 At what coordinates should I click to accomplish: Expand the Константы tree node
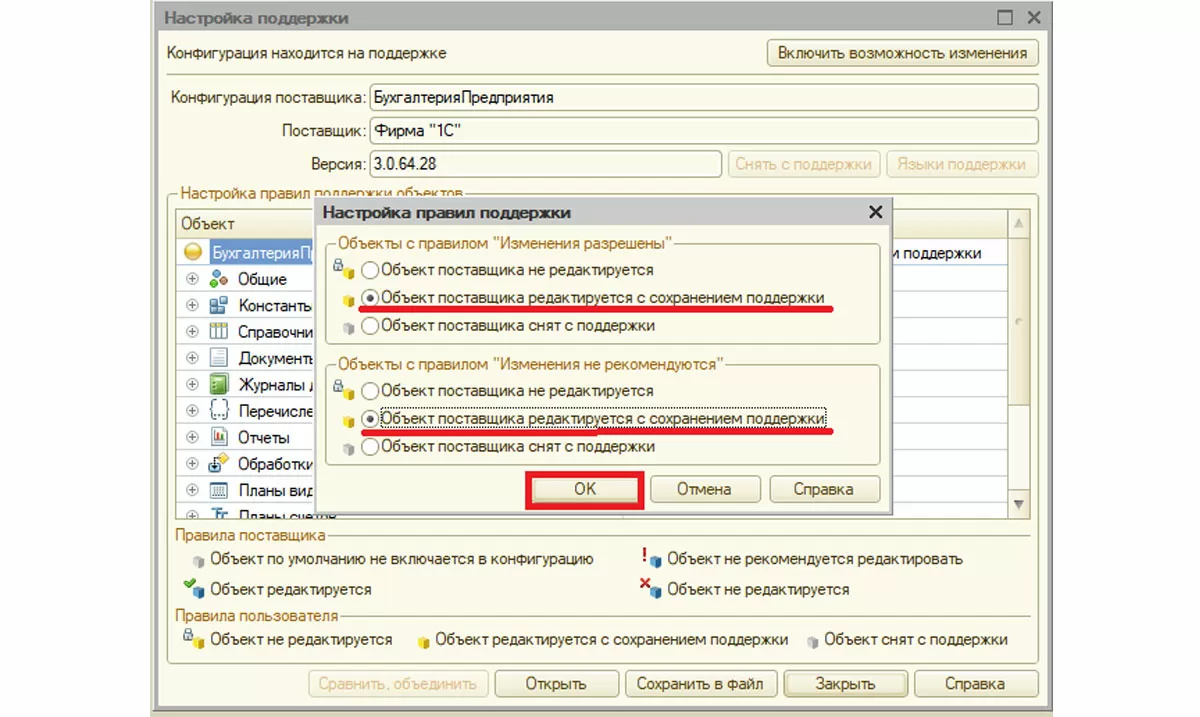click(193, 305)
